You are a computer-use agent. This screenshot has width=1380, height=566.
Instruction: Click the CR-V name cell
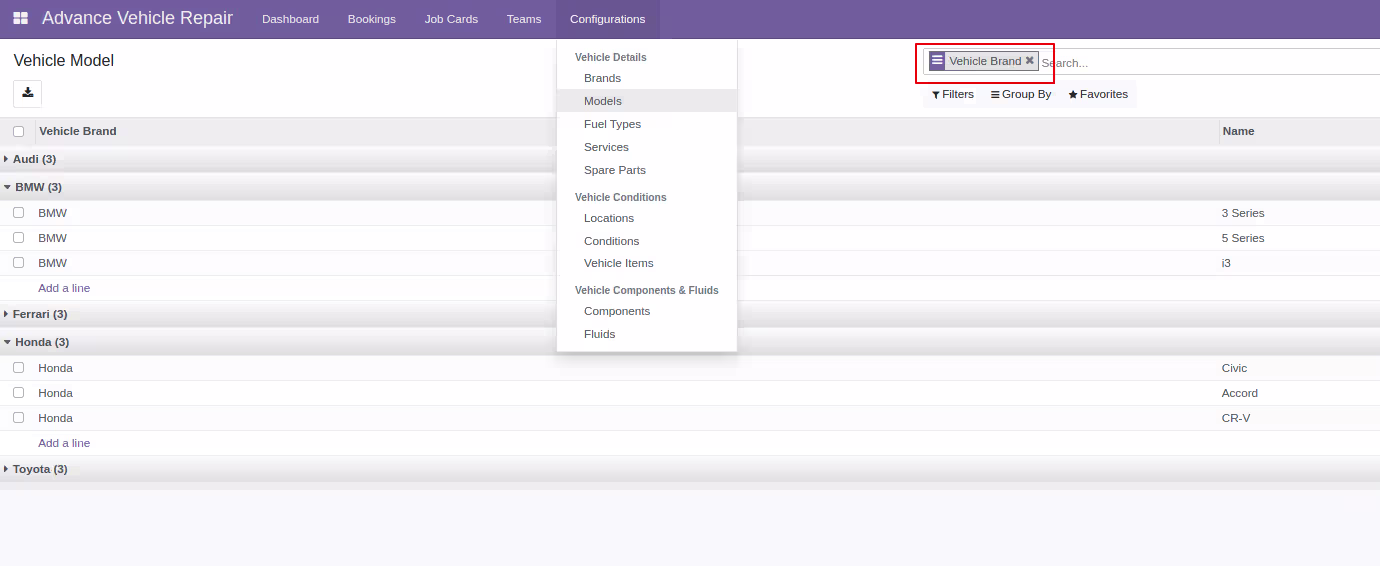[x=1236, y=418]
